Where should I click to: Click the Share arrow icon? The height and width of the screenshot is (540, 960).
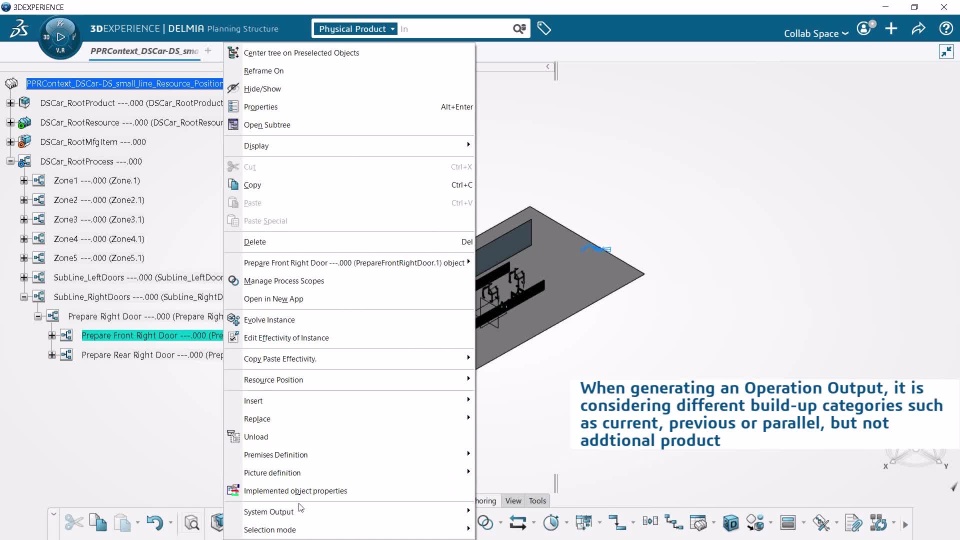[x=918, y=28]
